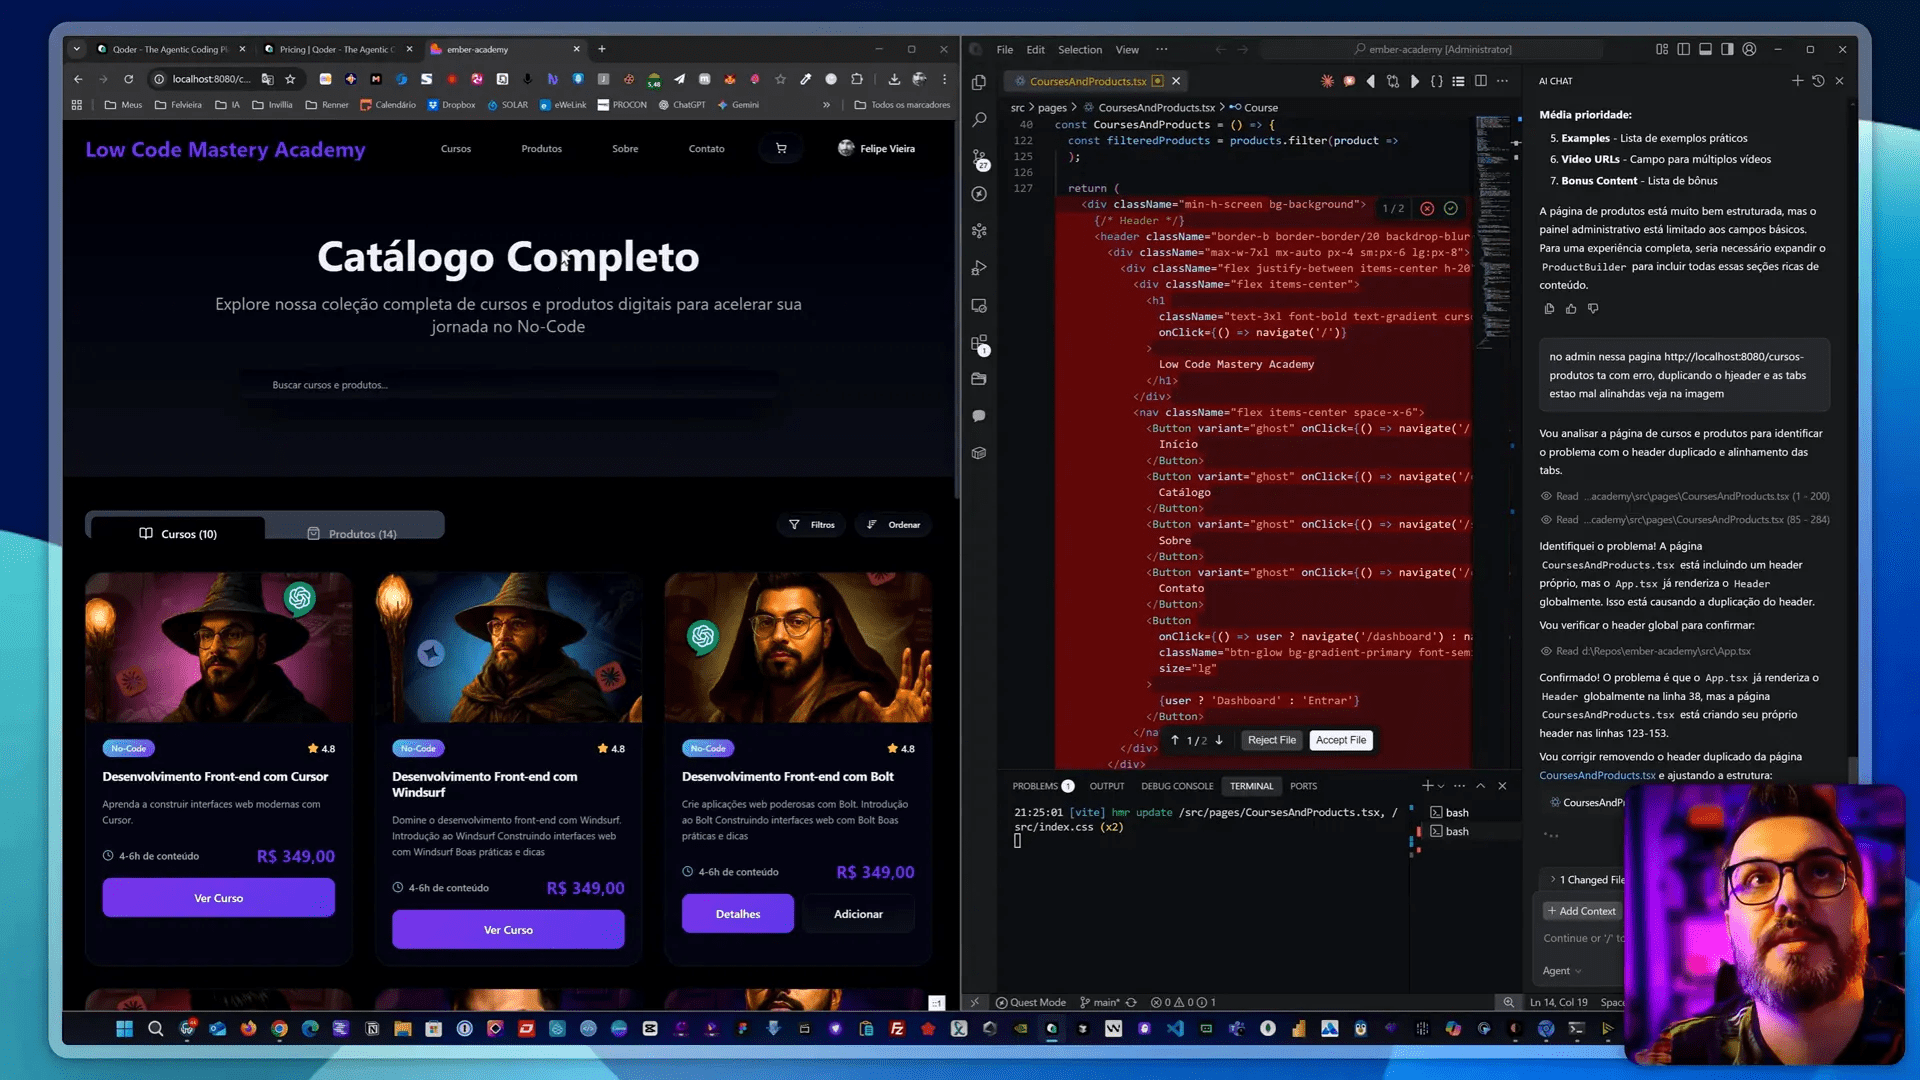
Task: Switch to the DEBUG CONSOLE tab
Action: 1177,786
